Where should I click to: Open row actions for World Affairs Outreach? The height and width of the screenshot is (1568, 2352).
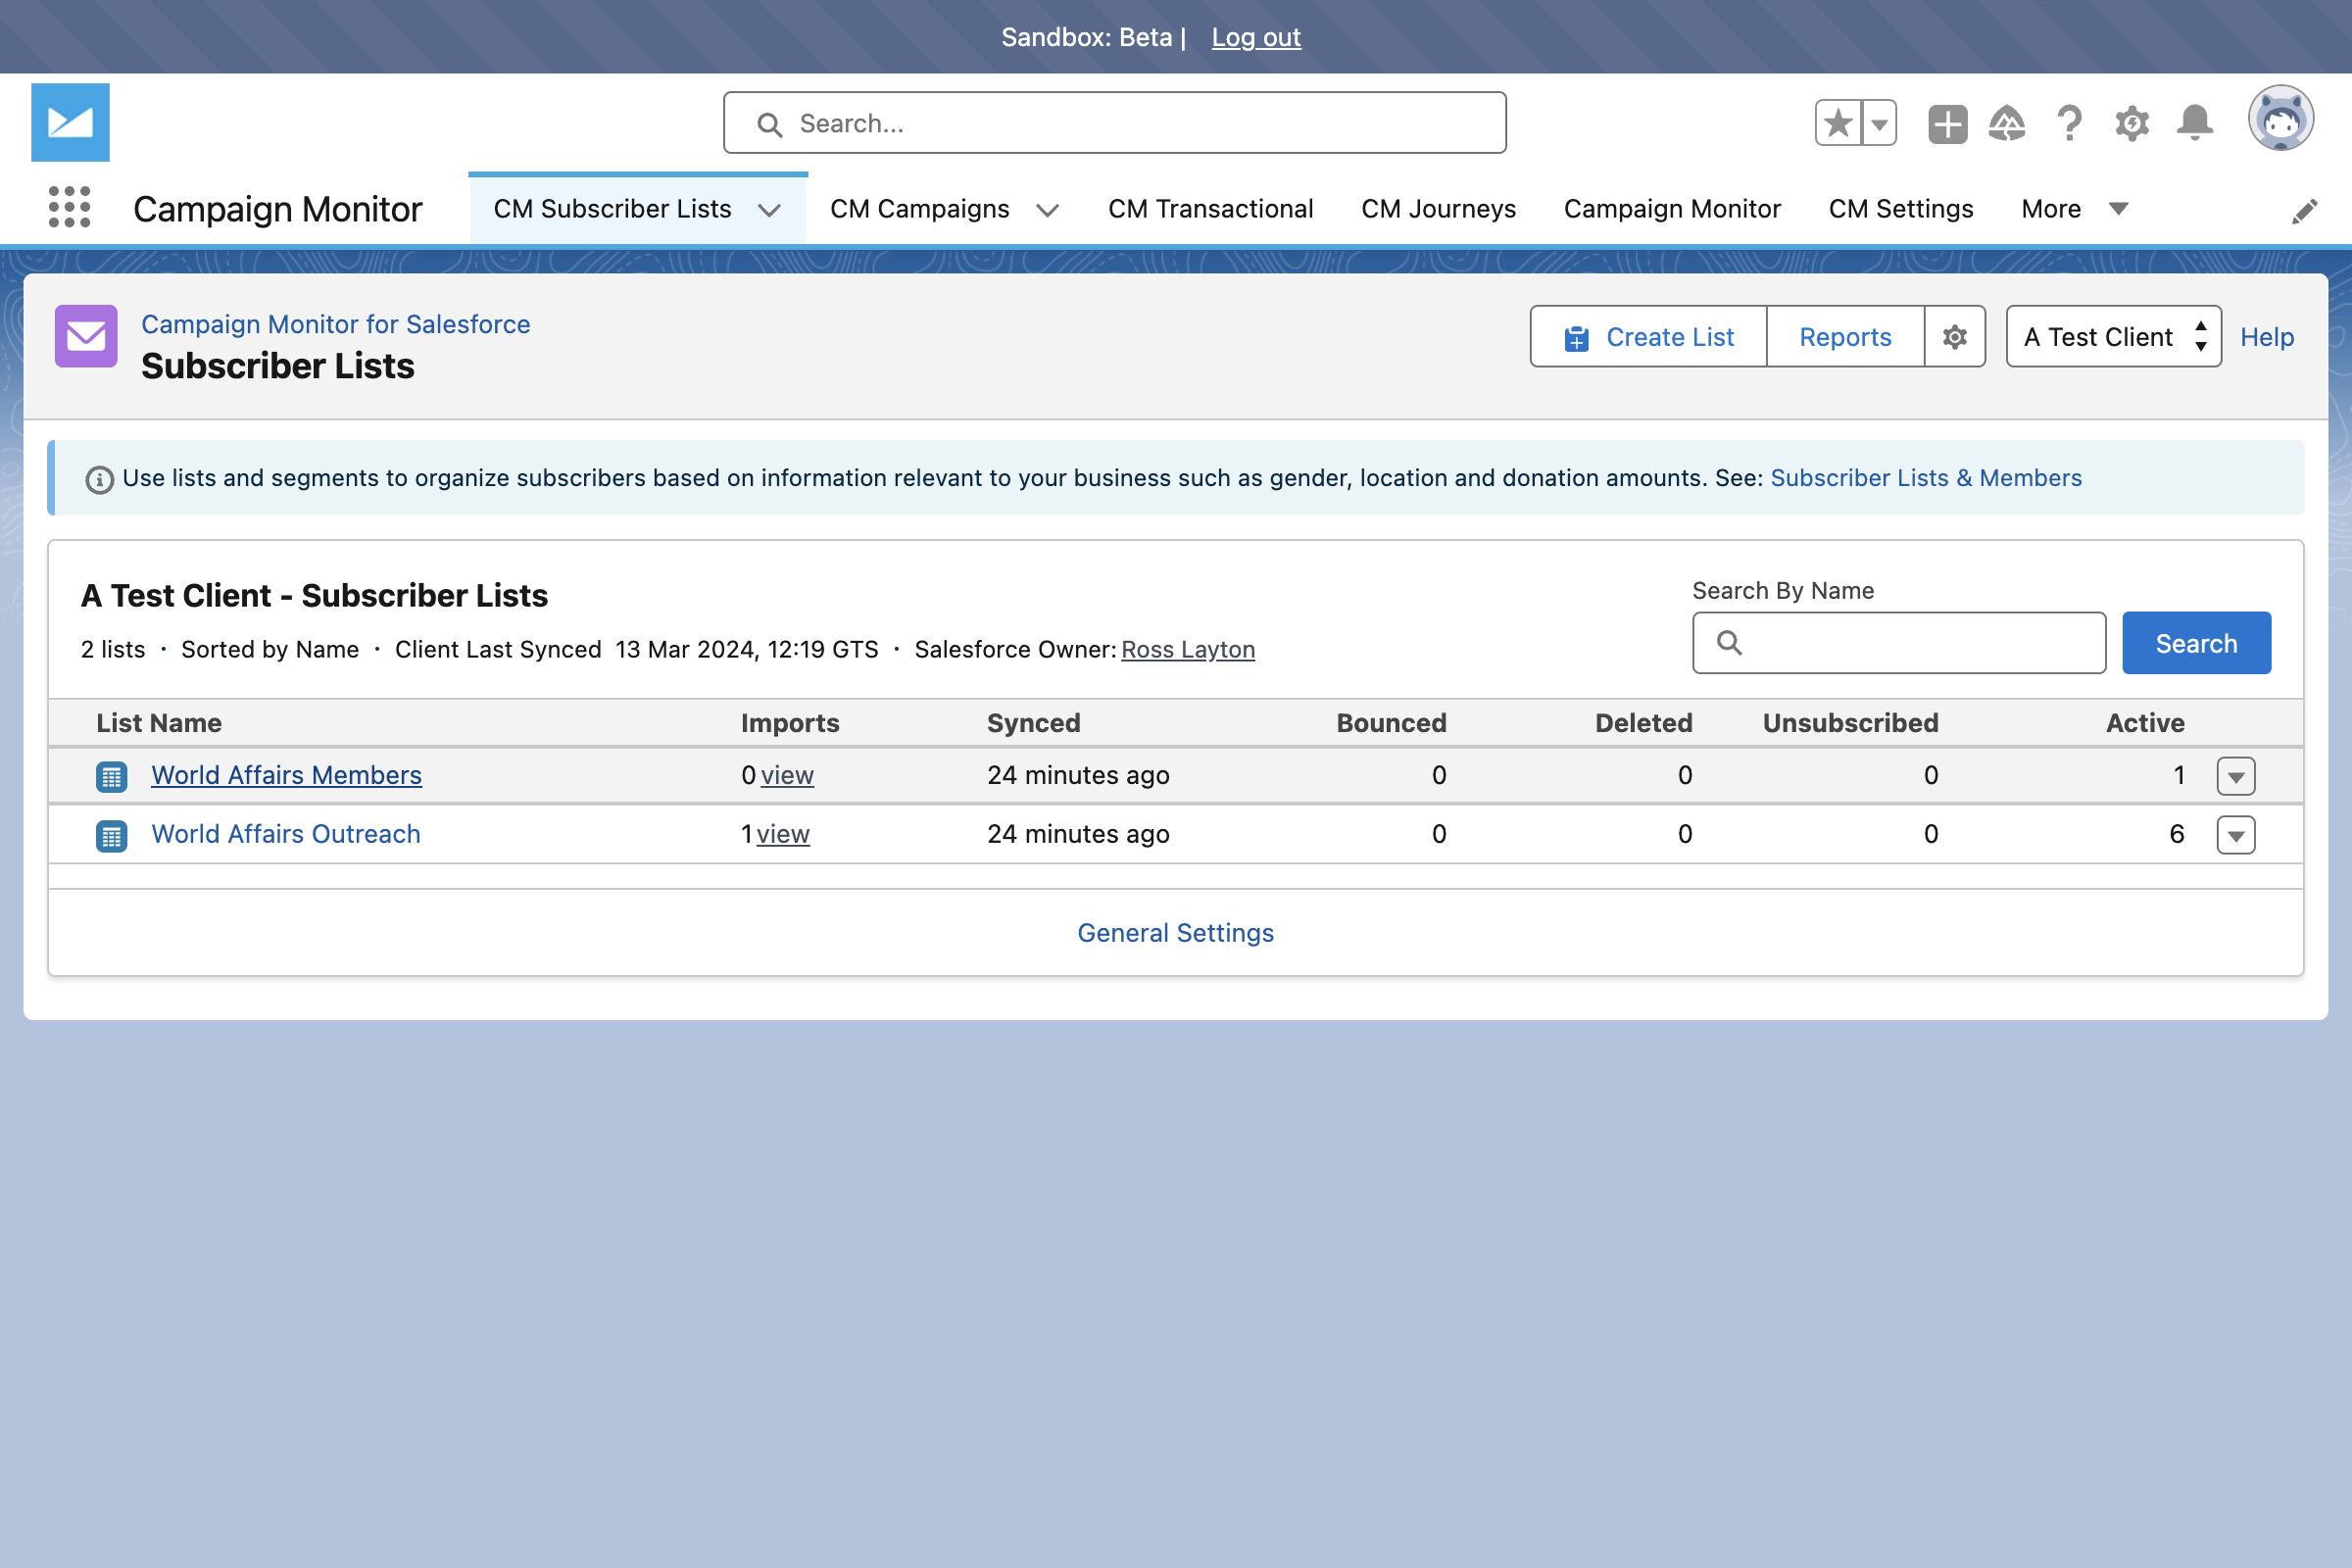tap(2236, 835)
